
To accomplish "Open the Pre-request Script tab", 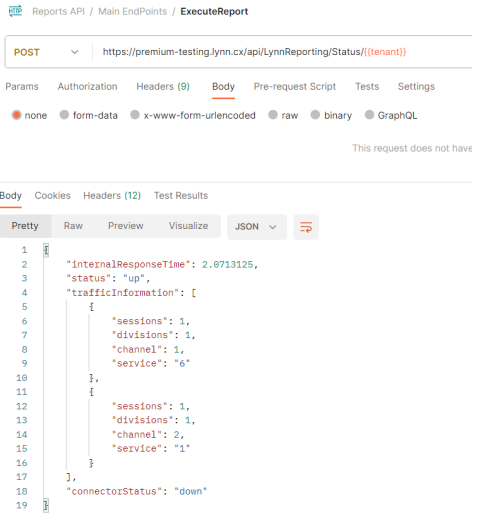I will coord(295,87).
